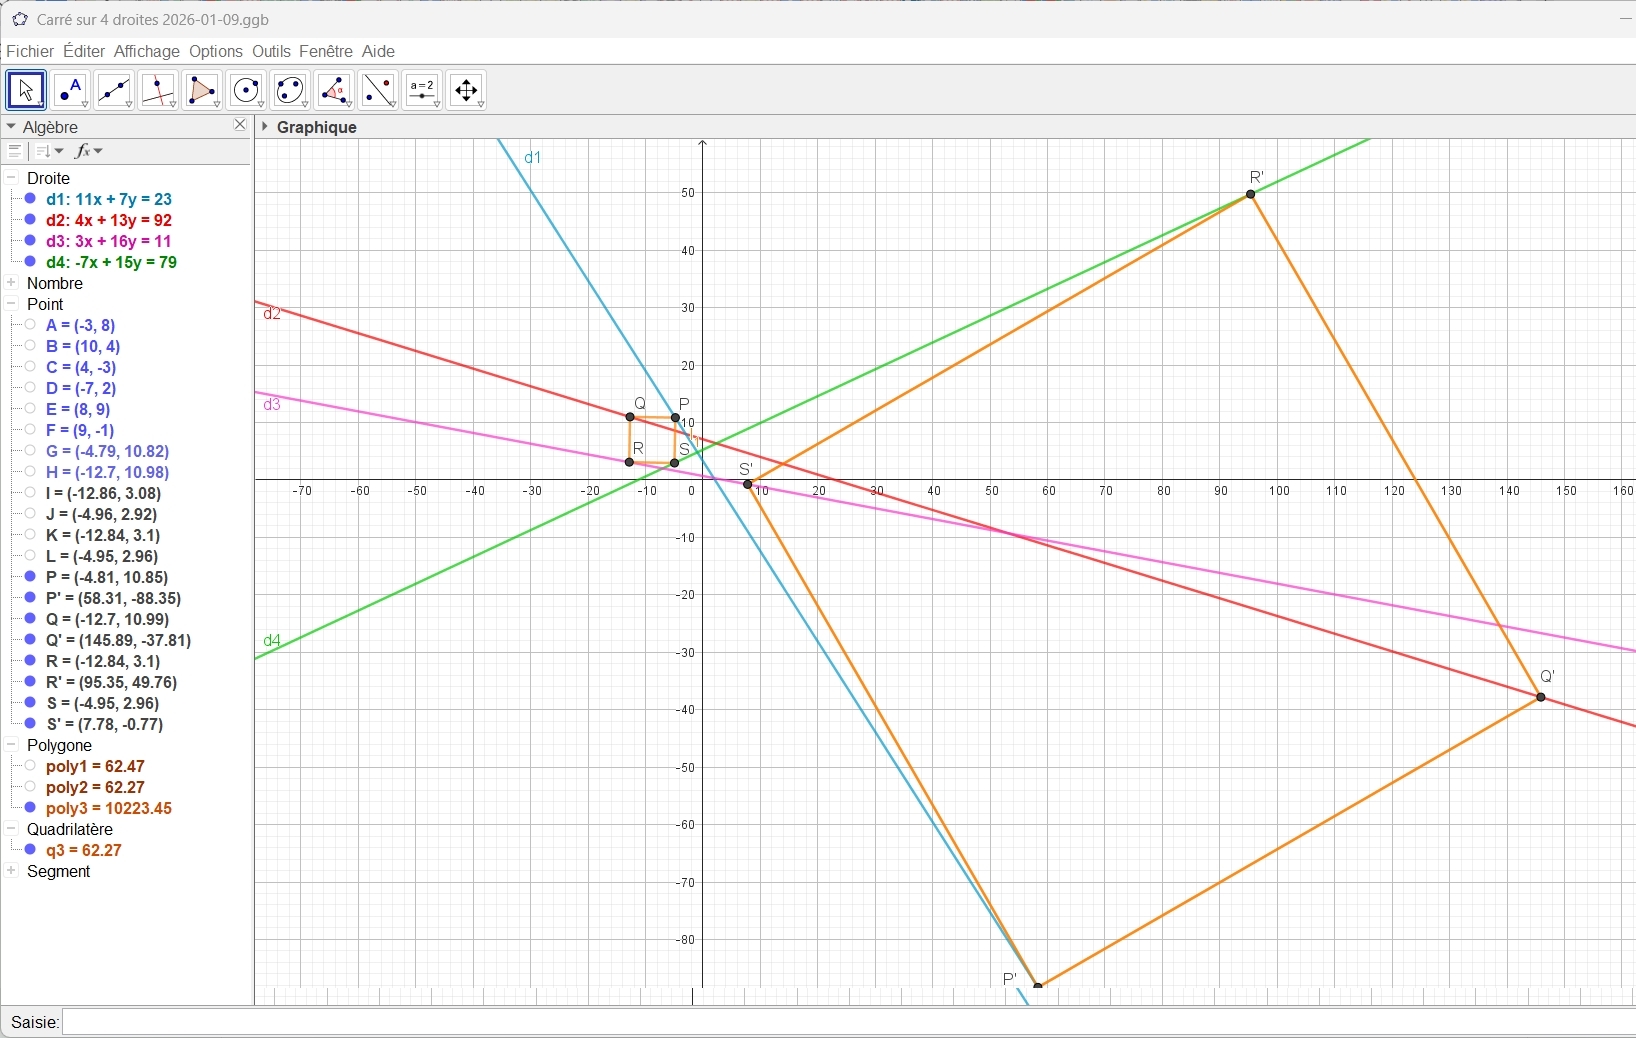The height and width of the screenshot is (1038, 1636).
Task: Click the GeoGebra window title icon
Action: point(19,19)
